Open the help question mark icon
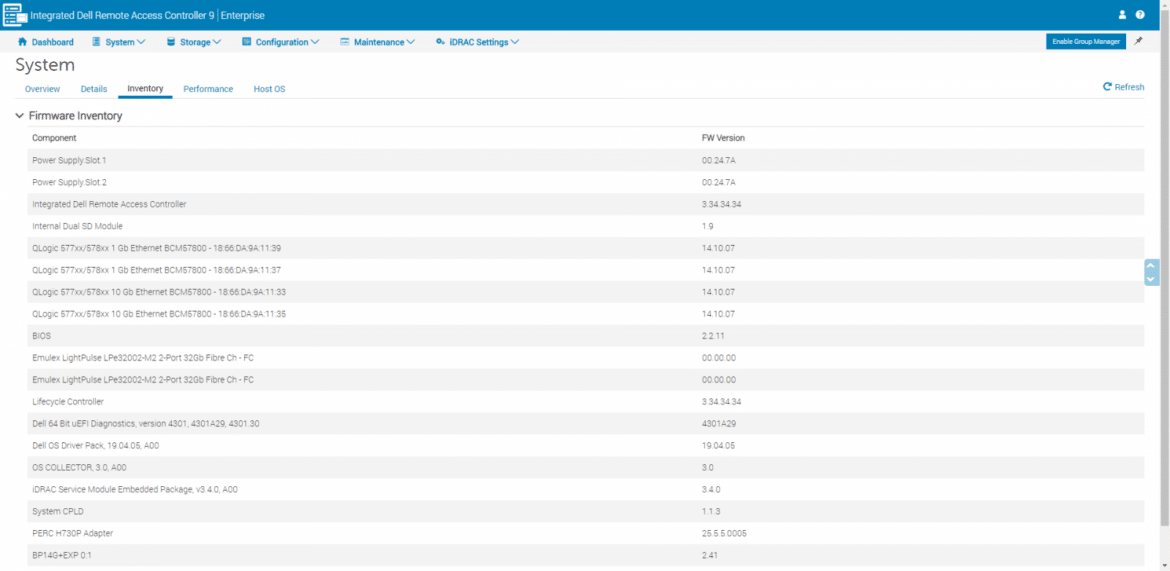The height and width of the screenshot is (571, 1170). (x=1140, y=15)
